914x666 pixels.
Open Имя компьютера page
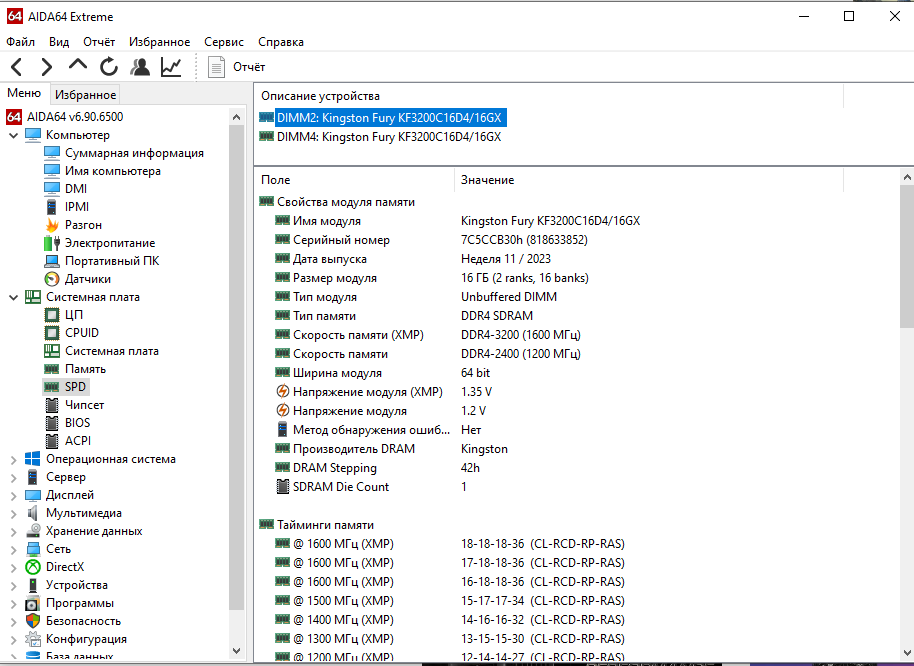click(x=113, y=171)
